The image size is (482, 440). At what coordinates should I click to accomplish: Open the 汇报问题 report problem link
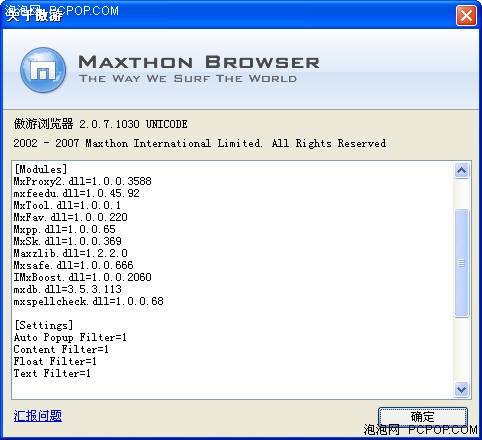click(38, 416)
